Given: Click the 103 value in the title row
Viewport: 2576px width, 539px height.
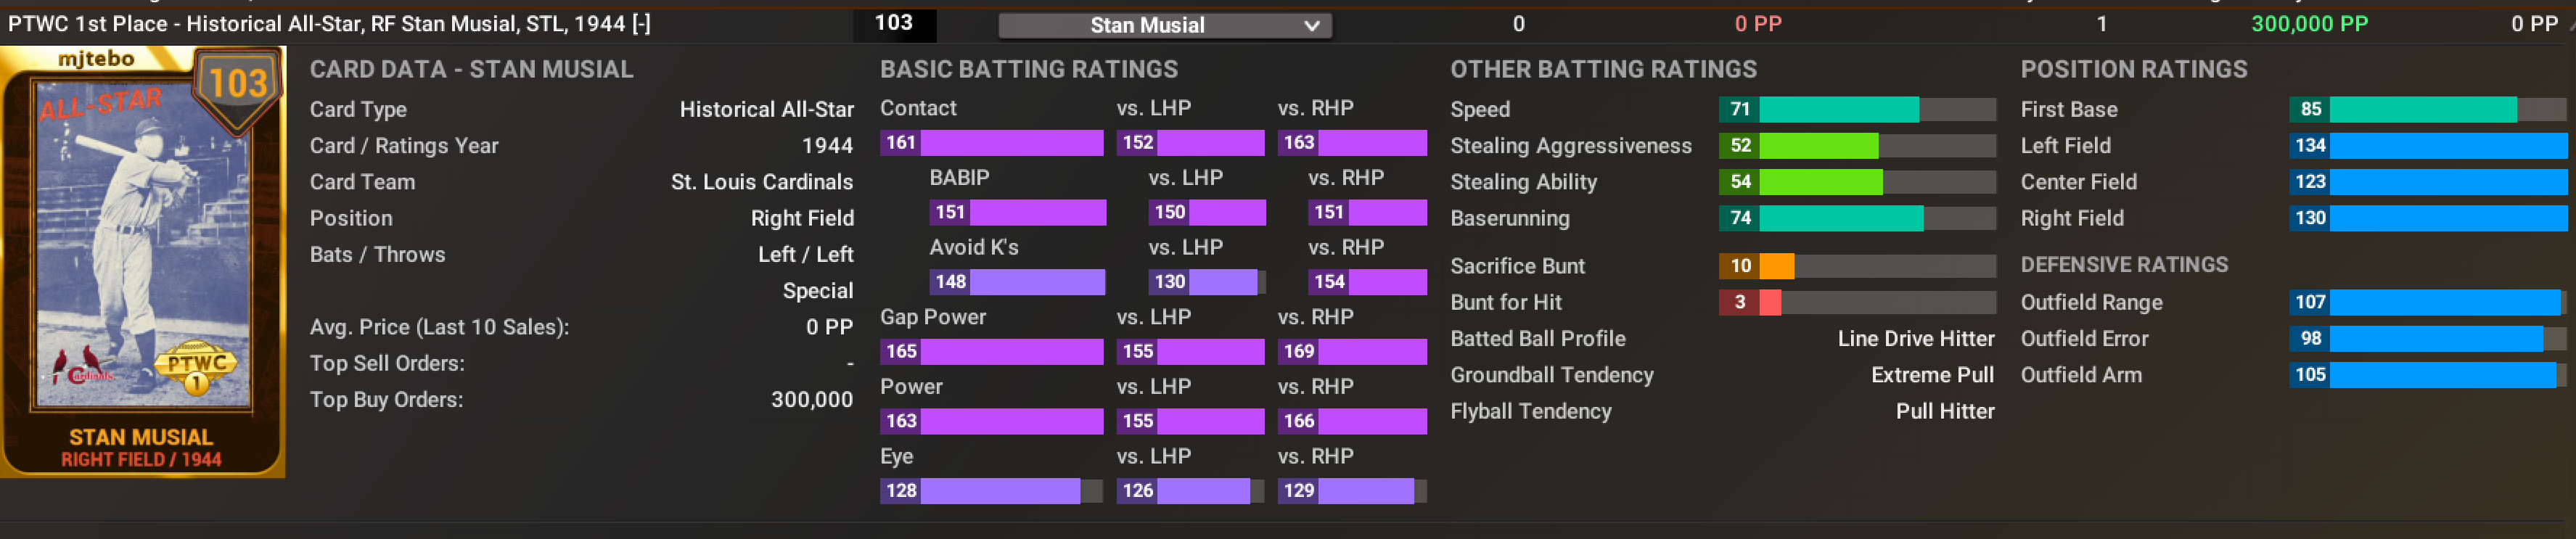Looking at the screenshot, I should pyautogui.click(x=893, y=23).
